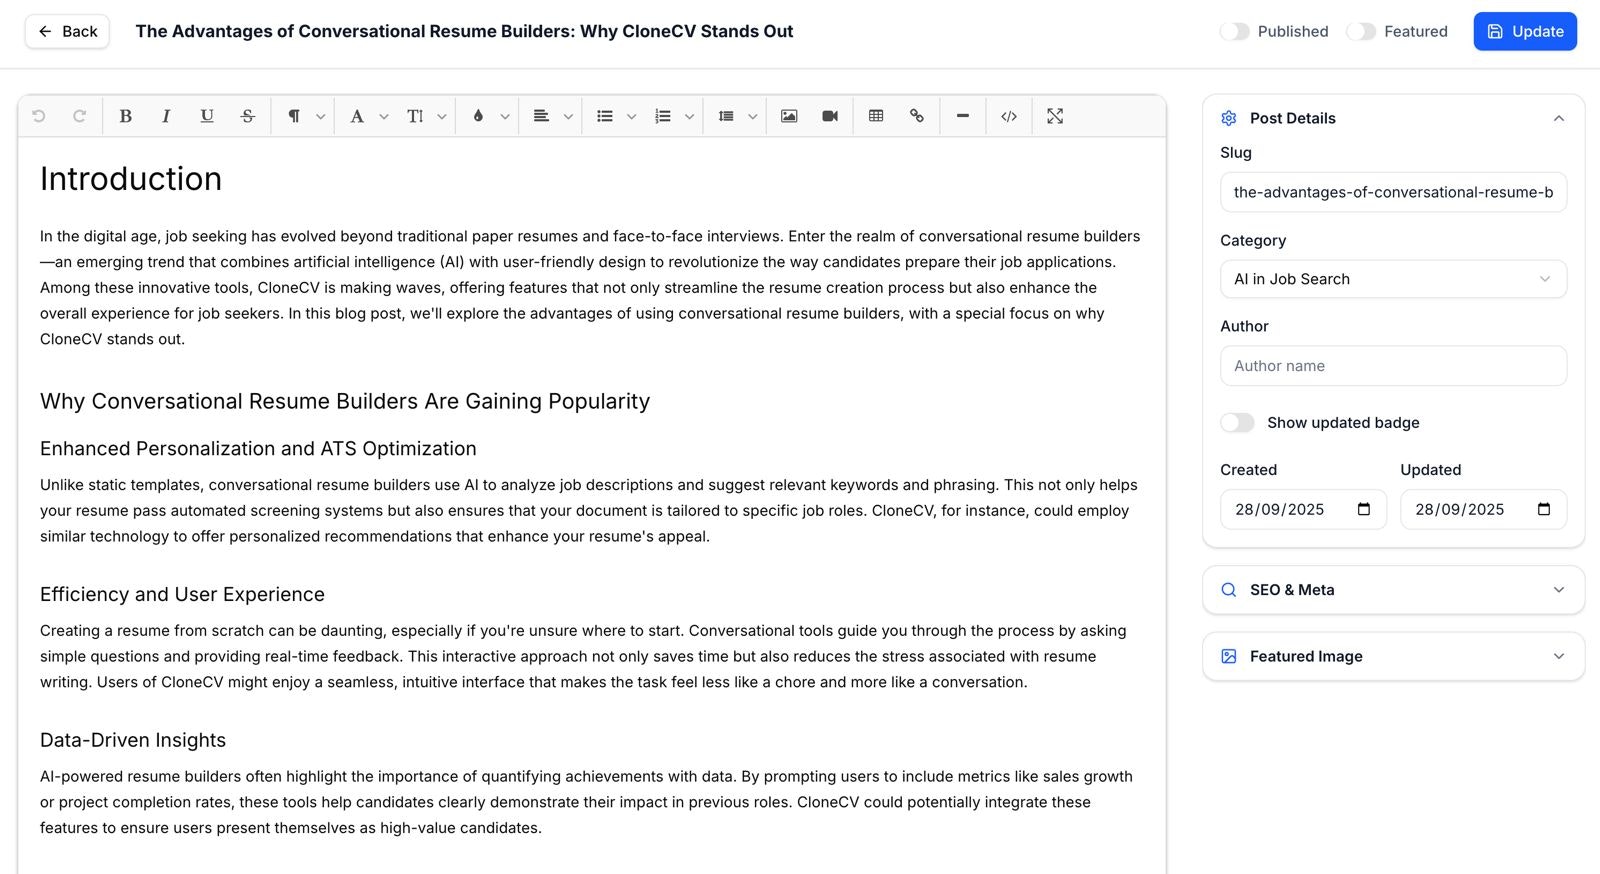1600x874 pixels.
Task: Click the Updated date field
Action: click(x=1483, y=509)
